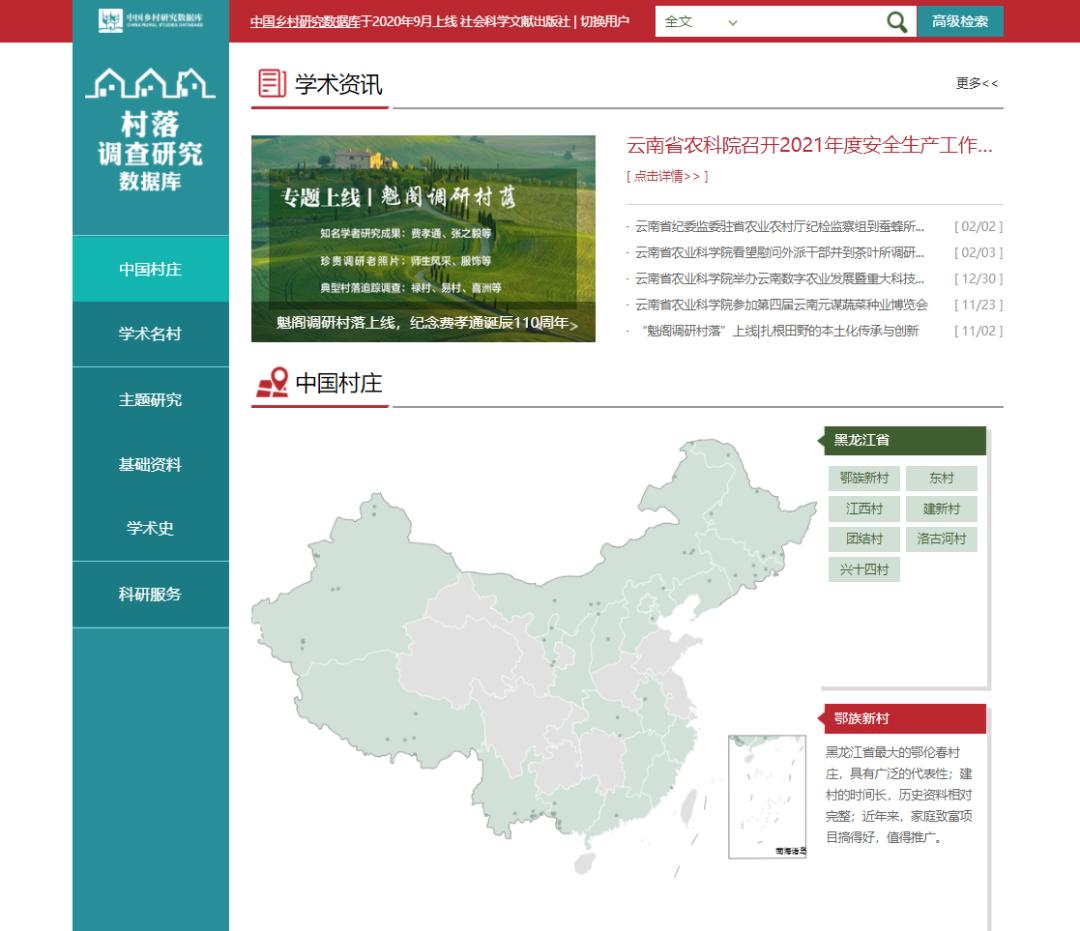Click 切换用户 to switch user
Viewport: 1080px width, 931px height.
pos(604,21)
